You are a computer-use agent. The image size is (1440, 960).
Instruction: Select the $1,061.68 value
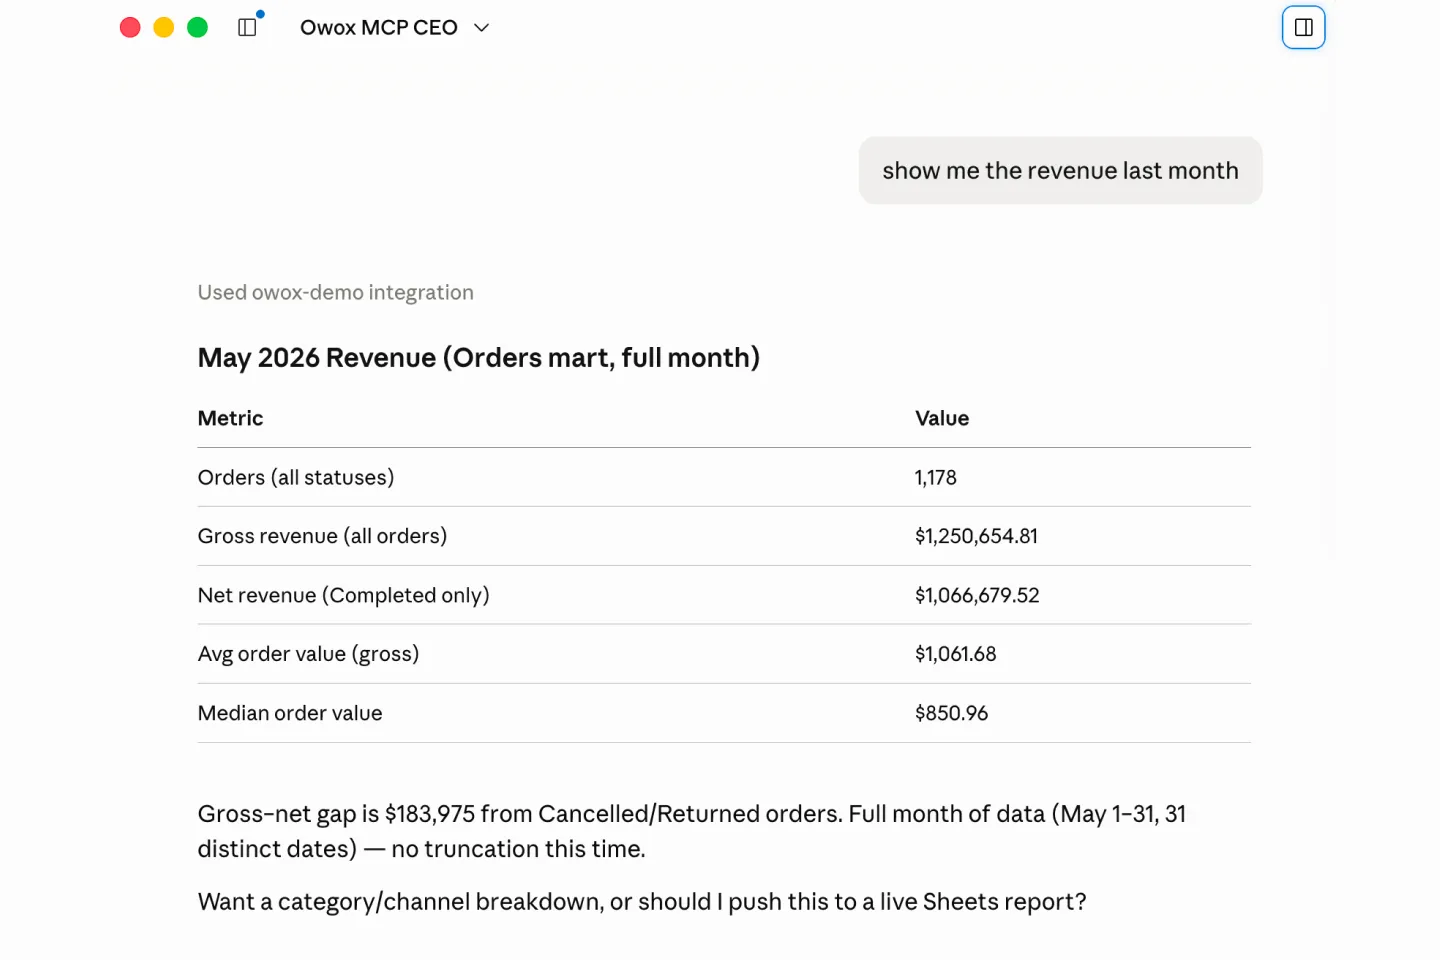[x=956, y=654]
